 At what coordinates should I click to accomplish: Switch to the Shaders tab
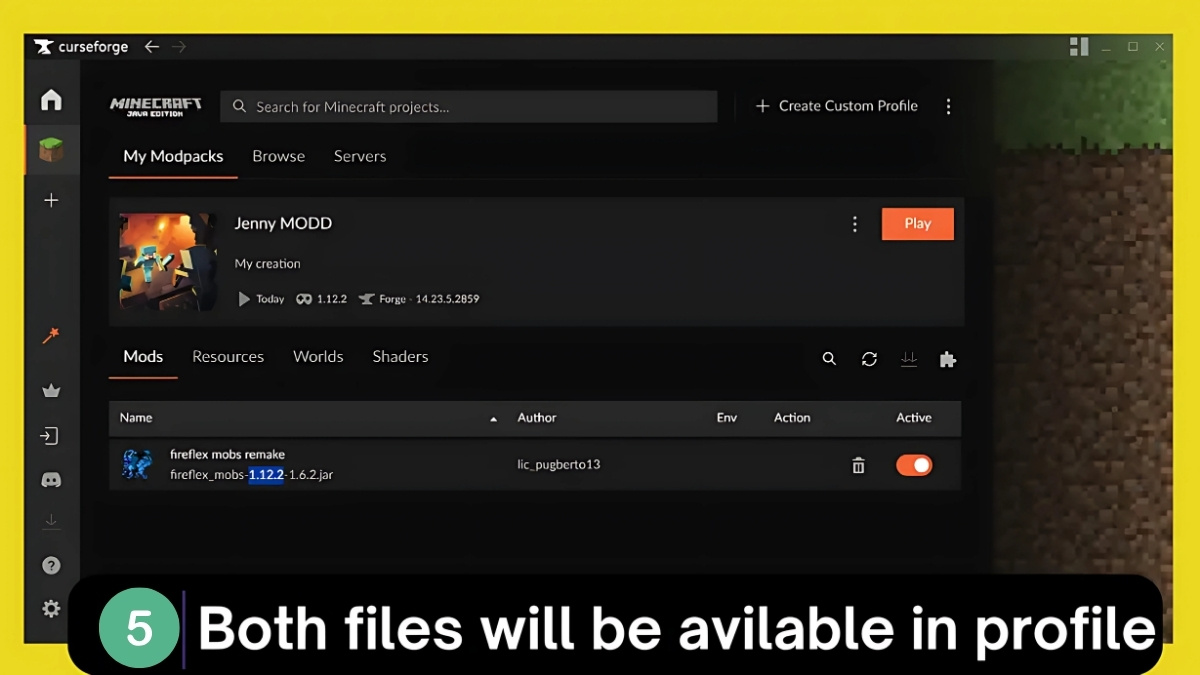pos(400,357)
